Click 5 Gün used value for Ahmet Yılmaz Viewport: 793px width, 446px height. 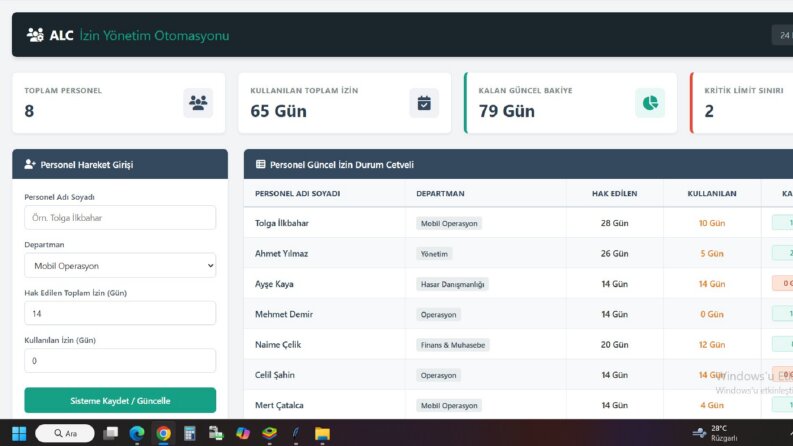712,253
